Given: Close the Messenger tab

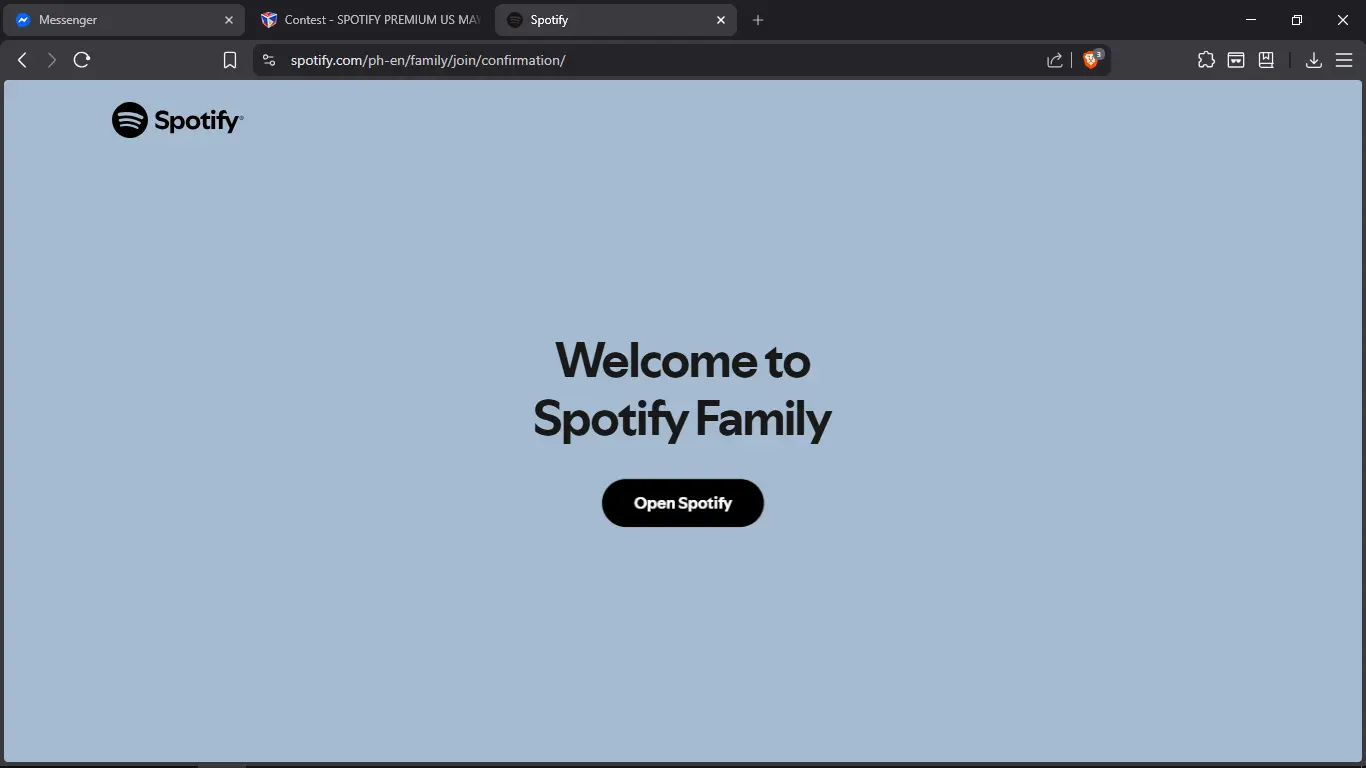Looking at the screenshot, I should (229, 20).
